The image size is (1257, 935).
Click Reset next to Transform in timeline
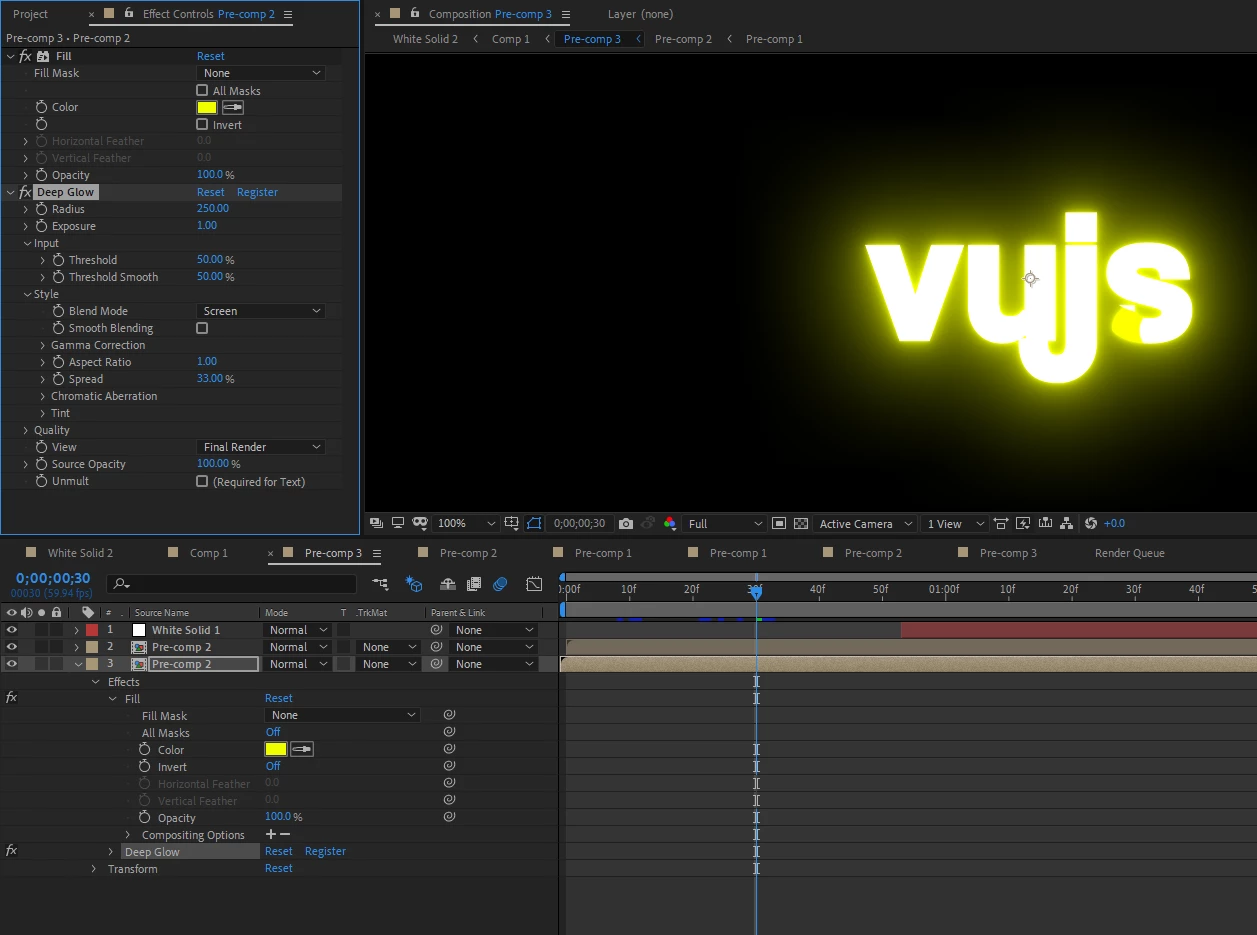pyautogui.click(x=279, y=869)
